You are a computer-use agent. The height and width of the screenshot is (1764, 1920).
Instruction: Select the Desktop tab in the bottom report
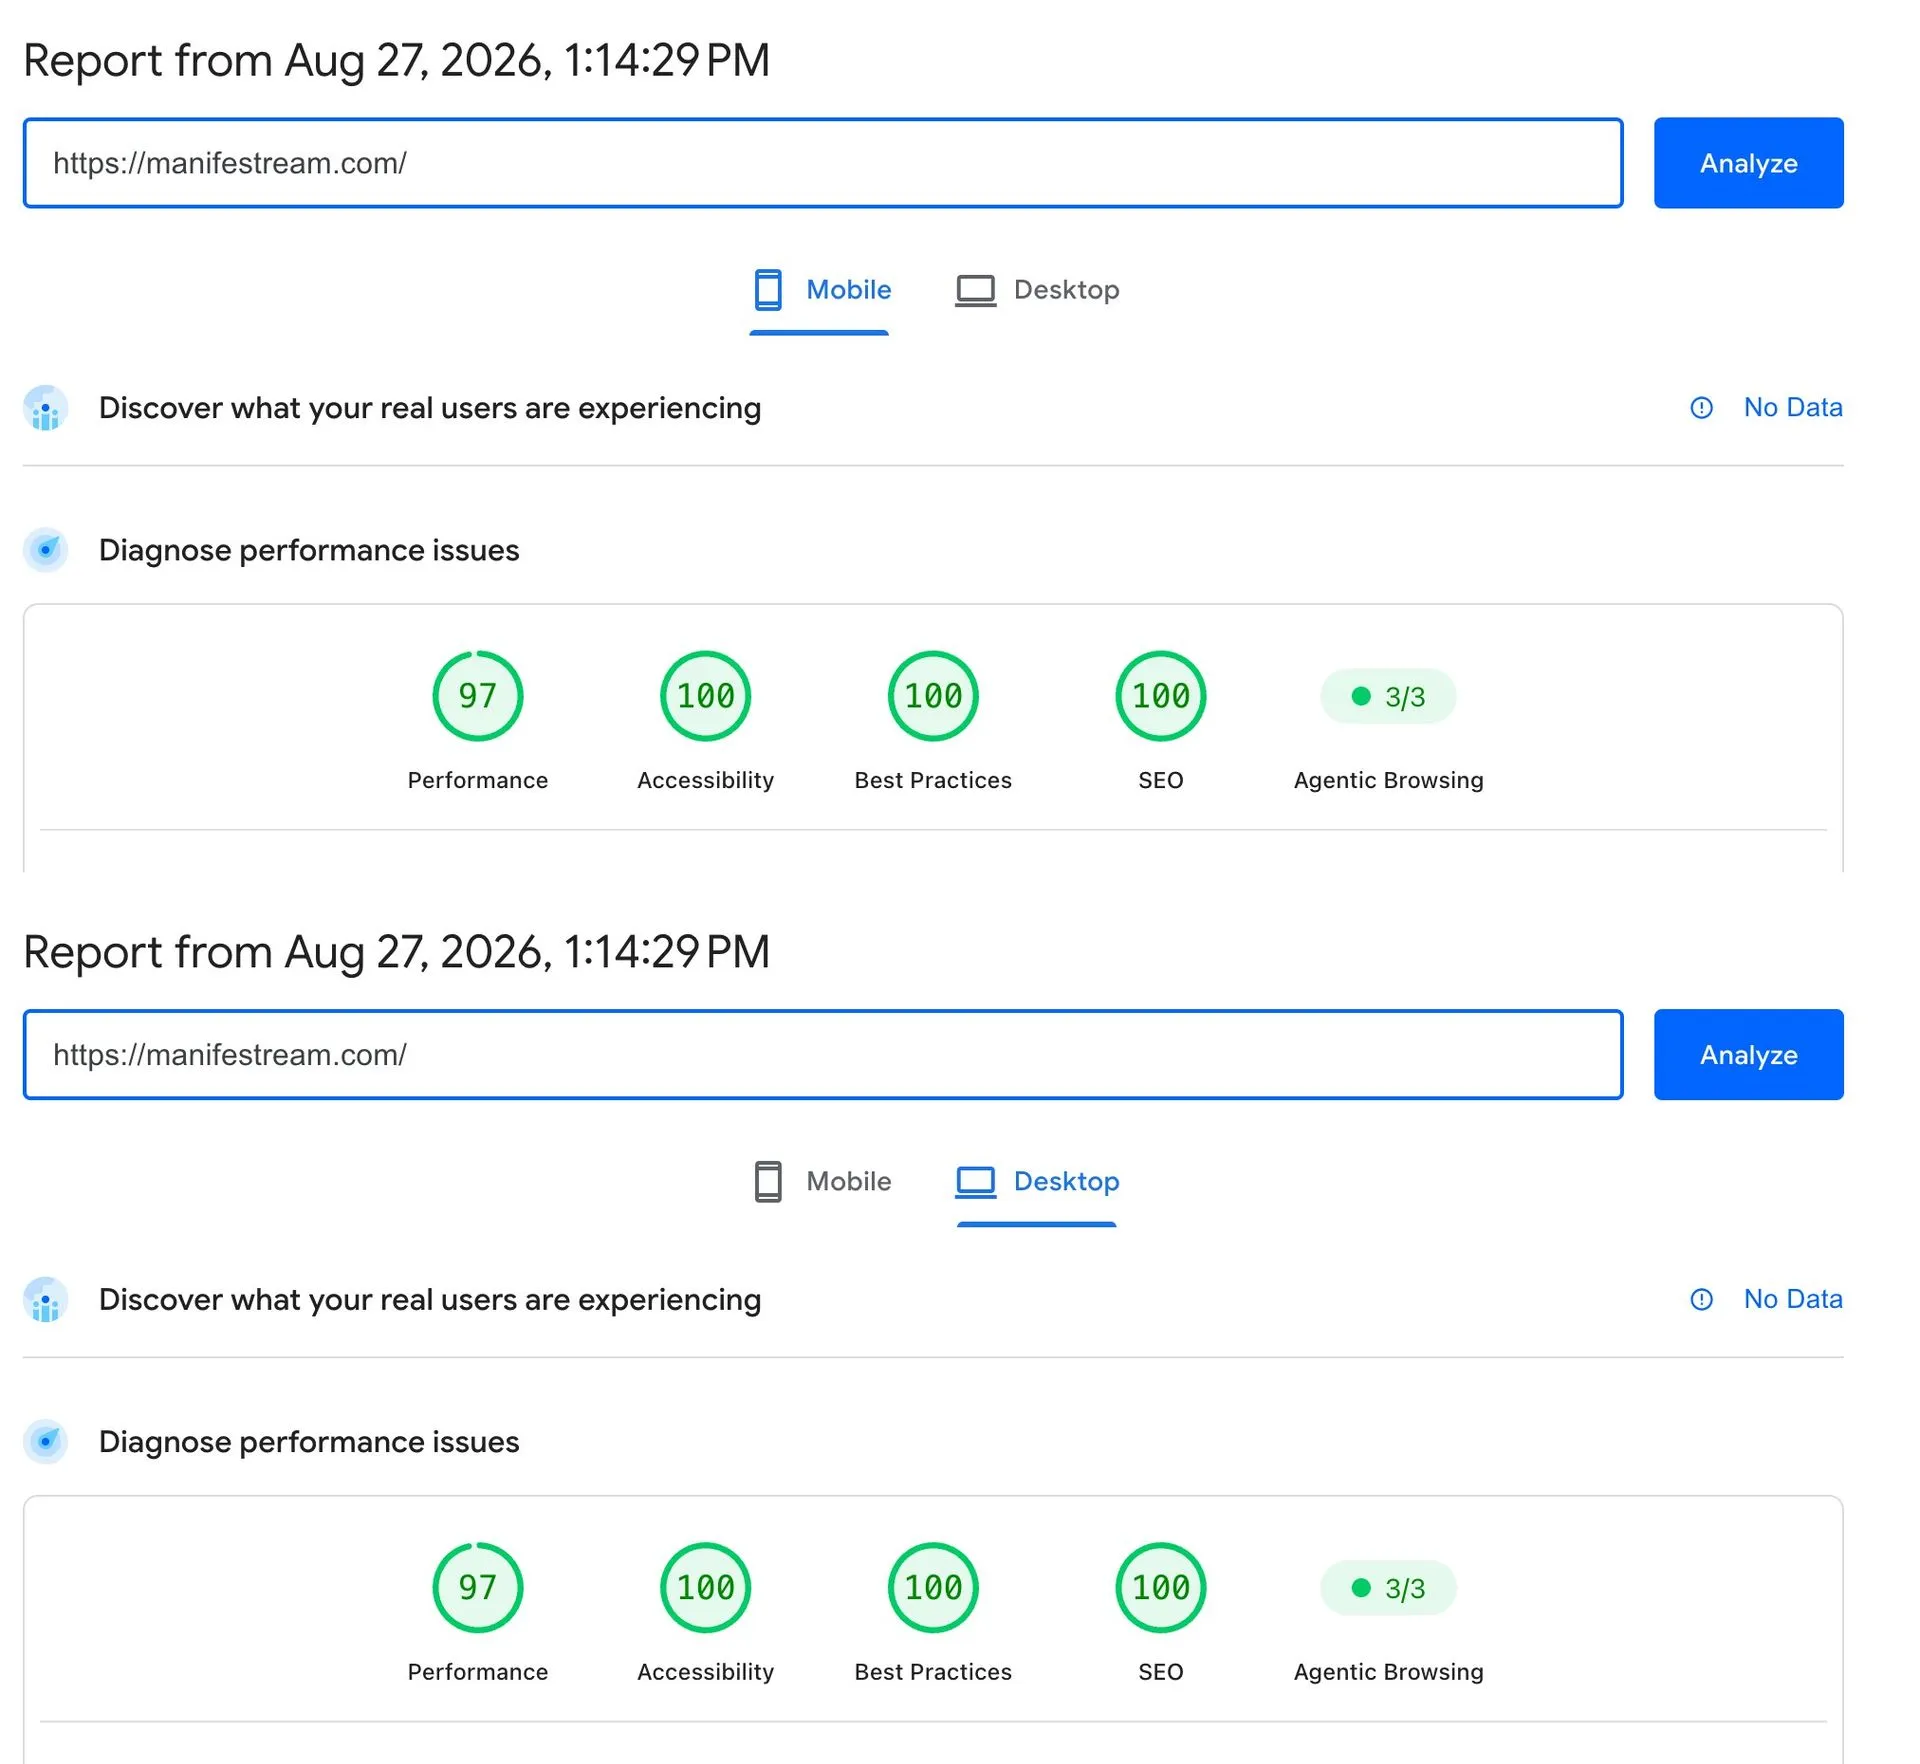tap(1037, 1182)
